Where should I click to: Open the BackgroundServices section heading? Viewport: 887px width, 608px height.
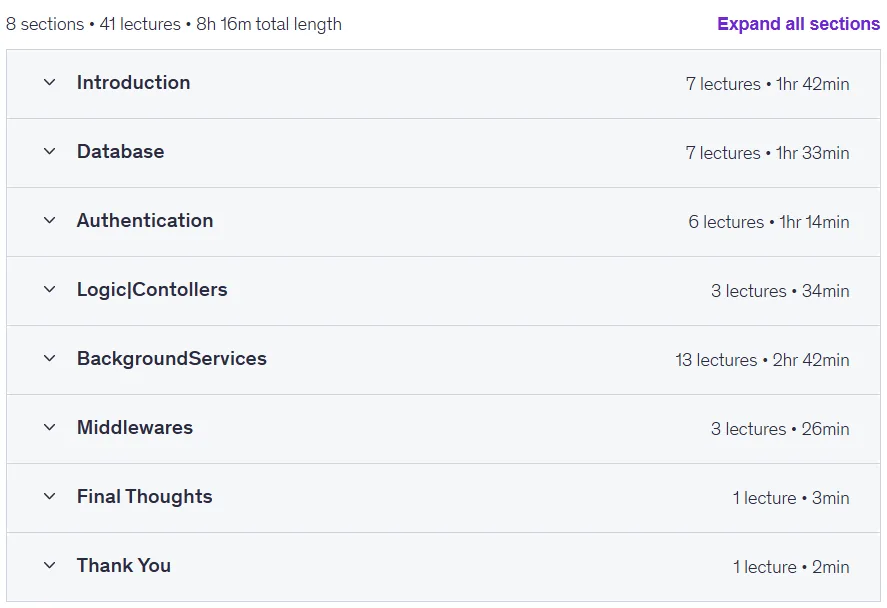(x=172, y=359)
